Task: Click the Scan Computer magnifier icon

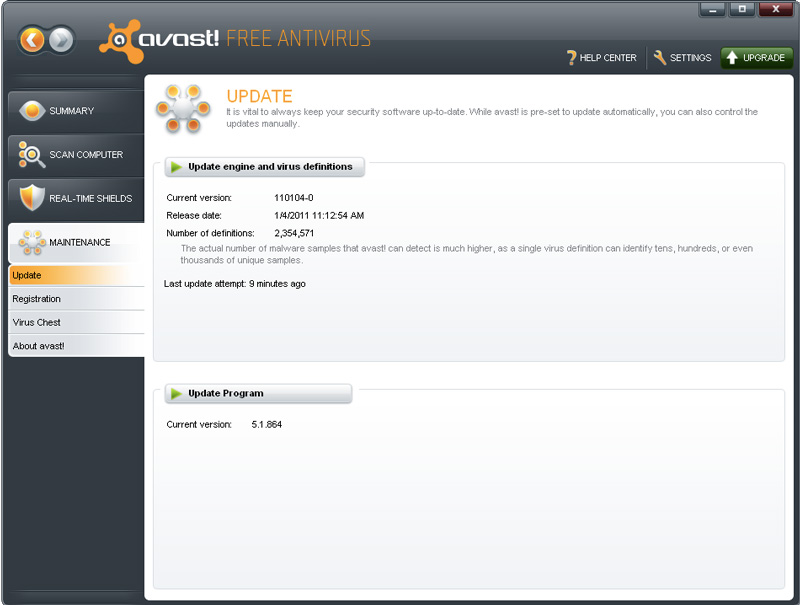Action: point(32,154)
